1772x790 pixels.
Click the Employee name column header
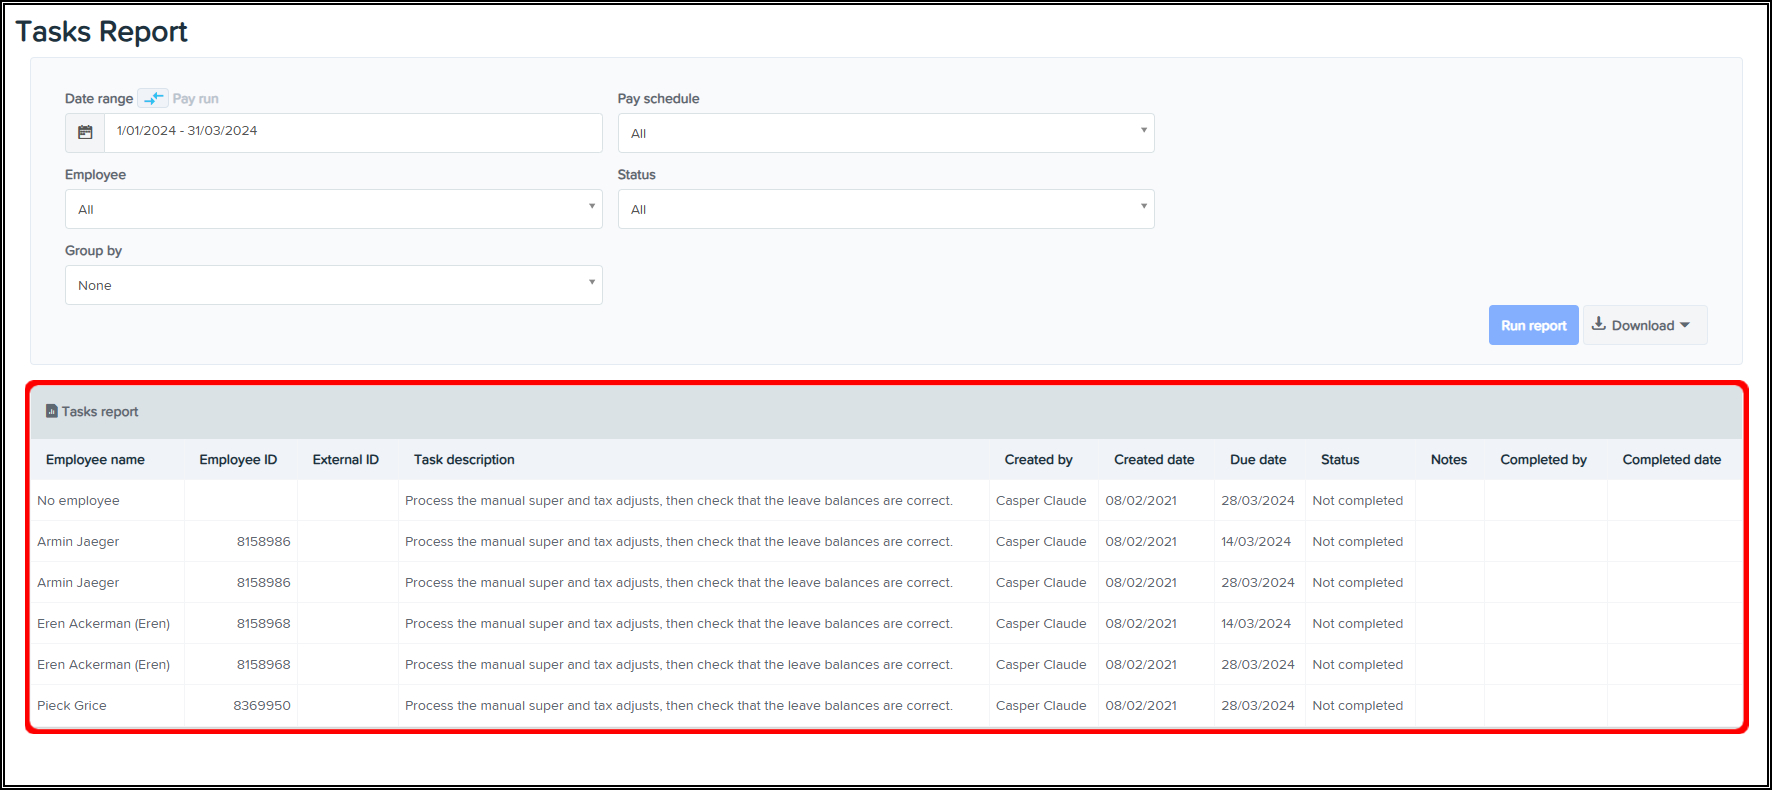(95, 460)
